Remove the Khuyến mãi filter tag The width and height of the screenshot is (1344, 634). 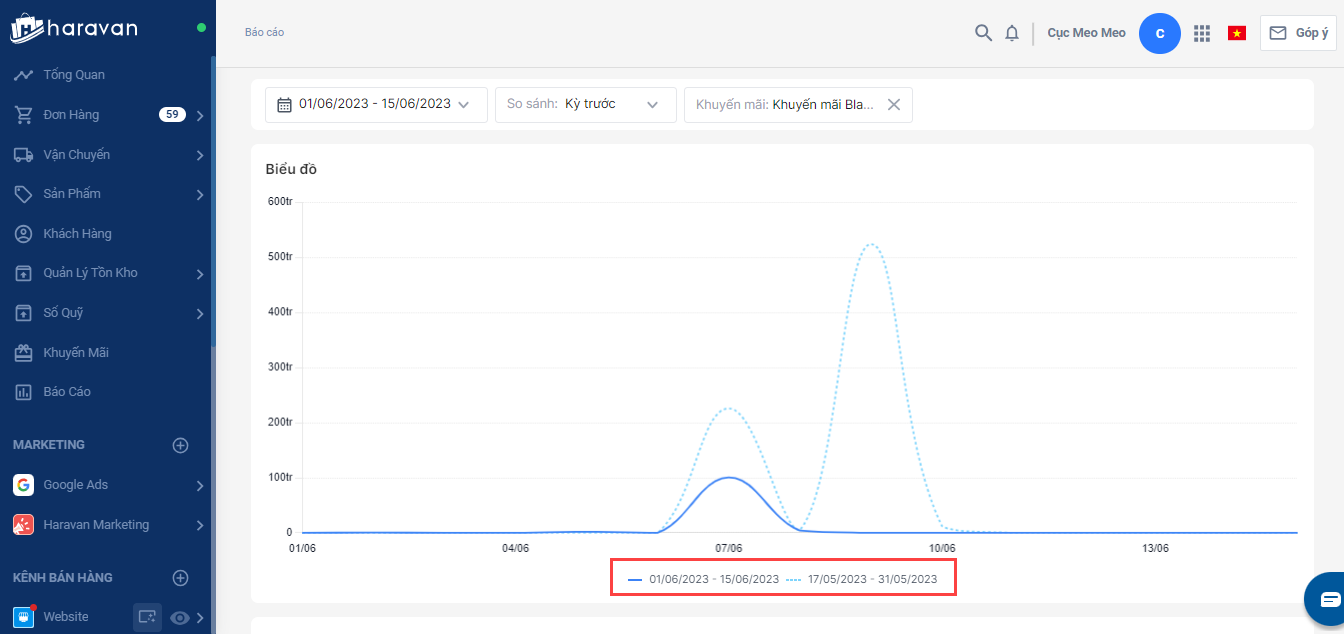(894, 104)
